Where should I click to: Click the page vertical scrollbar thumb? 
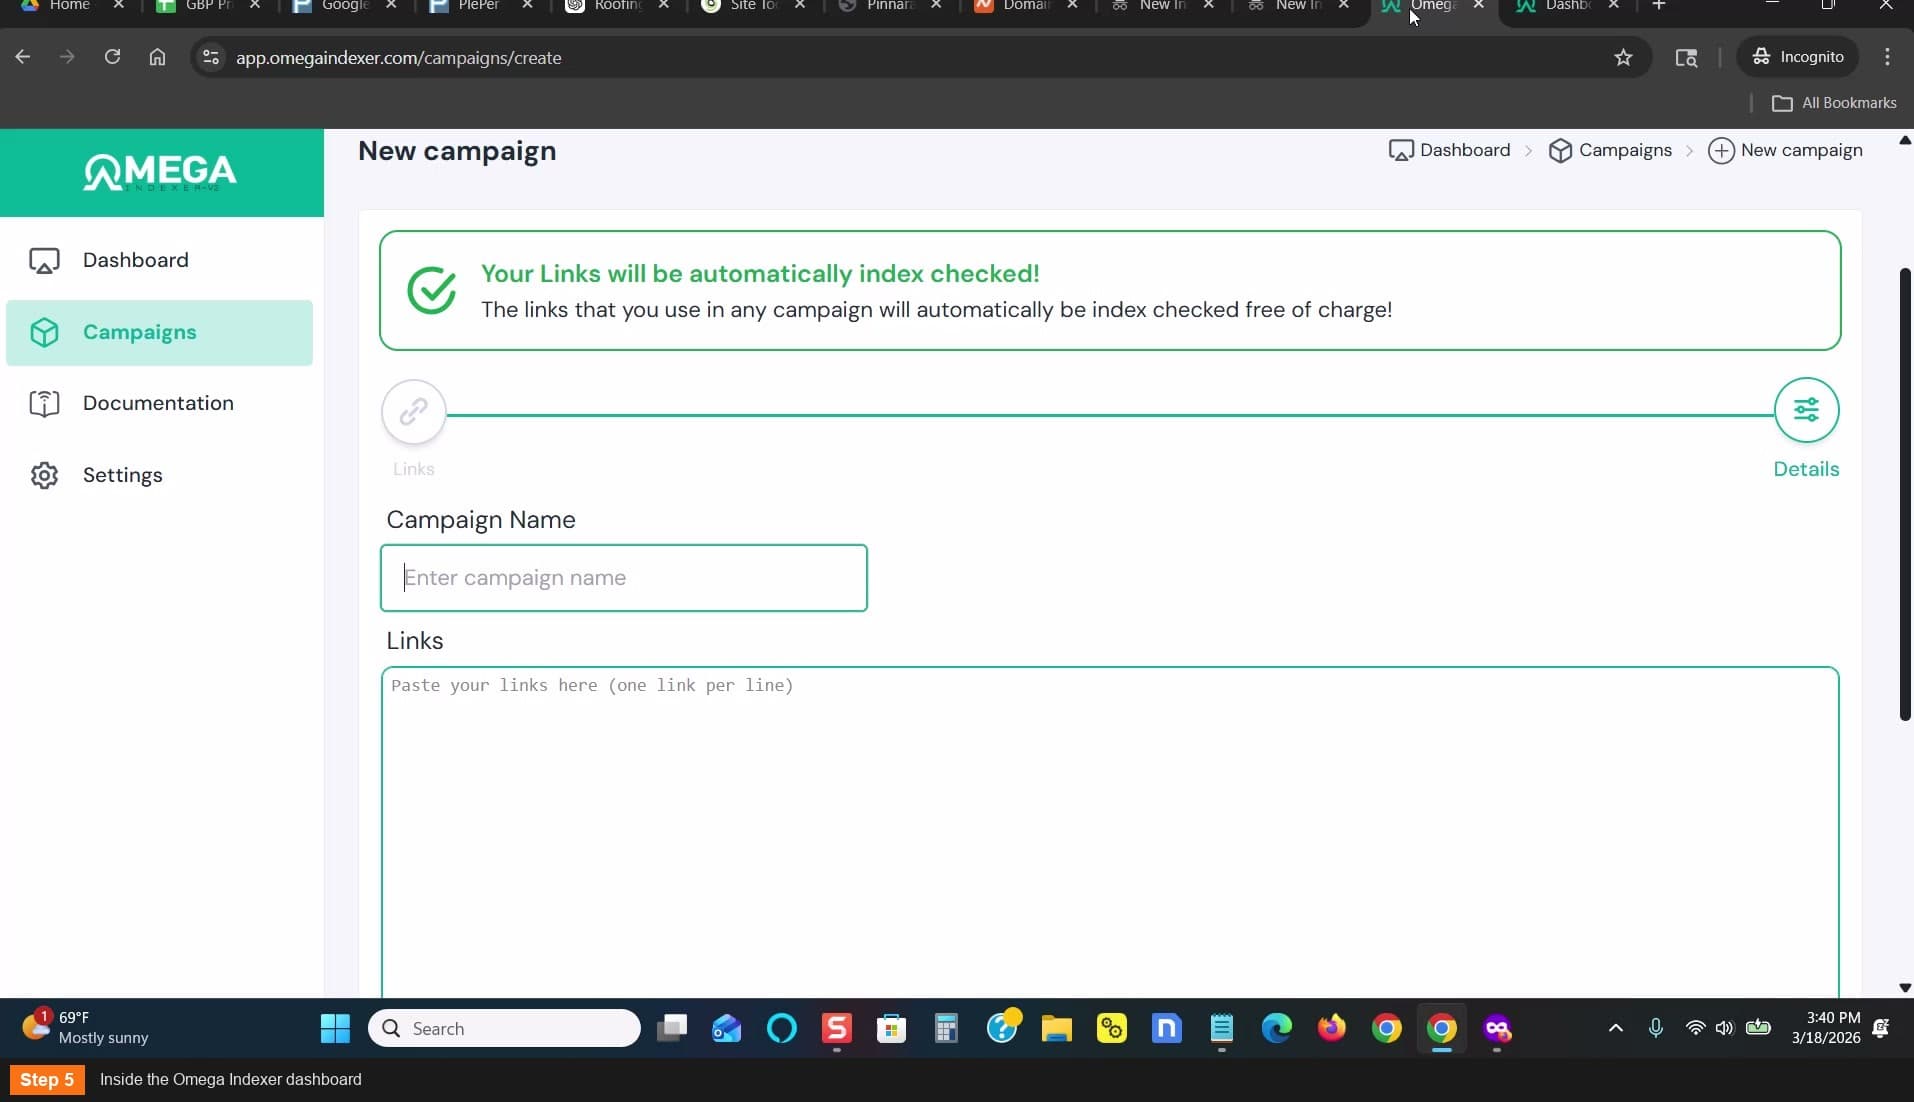click(x=1905, y=494)
